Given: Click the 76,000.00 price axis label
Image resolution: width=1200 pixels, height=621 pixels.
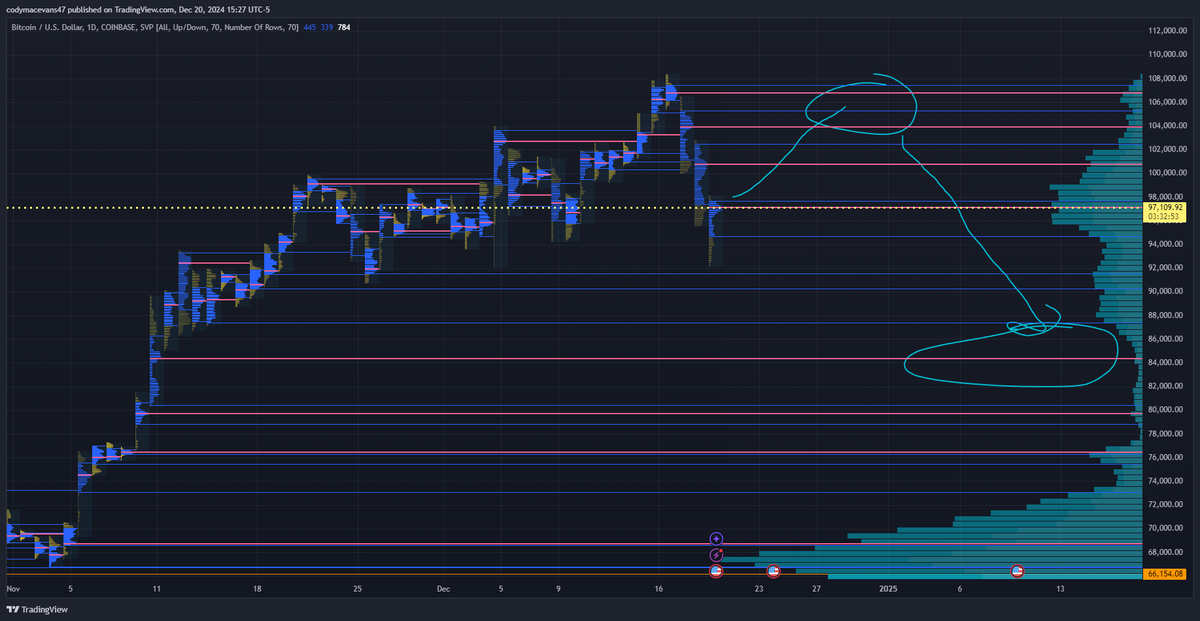Looking at the screenshot, I should point(1166,457).
